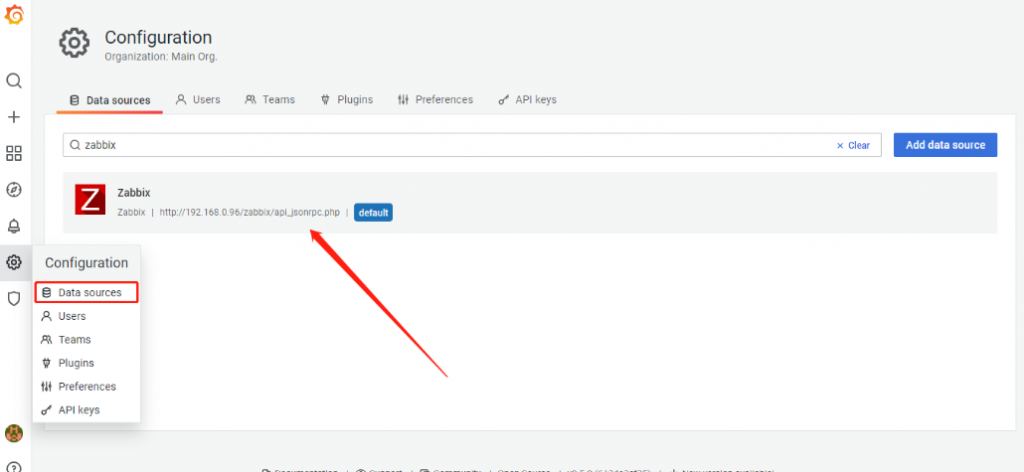This screenshot has height=472, width=1024.
Task: Click the Zabbix red Z logo
Action: [x=90, y=199]
